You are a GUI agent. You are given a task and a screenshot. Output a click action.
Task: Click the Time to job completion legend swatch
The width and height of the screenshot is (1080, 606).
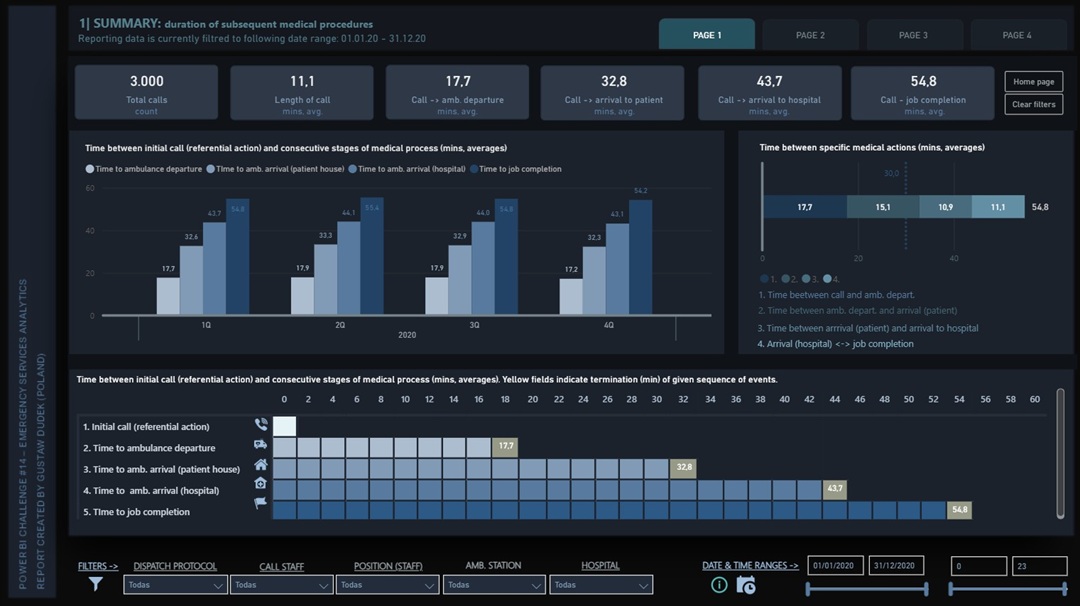point(474,169)
